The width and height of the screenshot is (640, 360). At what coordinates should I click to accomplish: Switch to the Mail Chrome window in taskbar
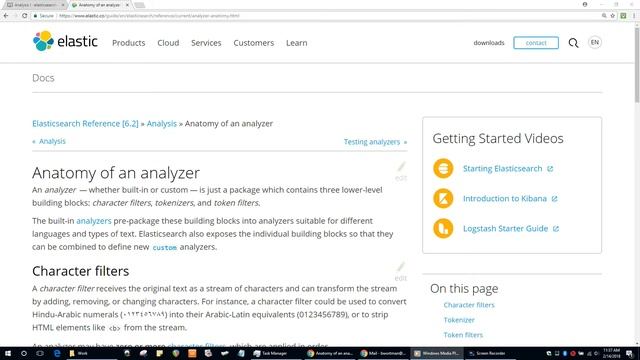click(x=383, y=353)
